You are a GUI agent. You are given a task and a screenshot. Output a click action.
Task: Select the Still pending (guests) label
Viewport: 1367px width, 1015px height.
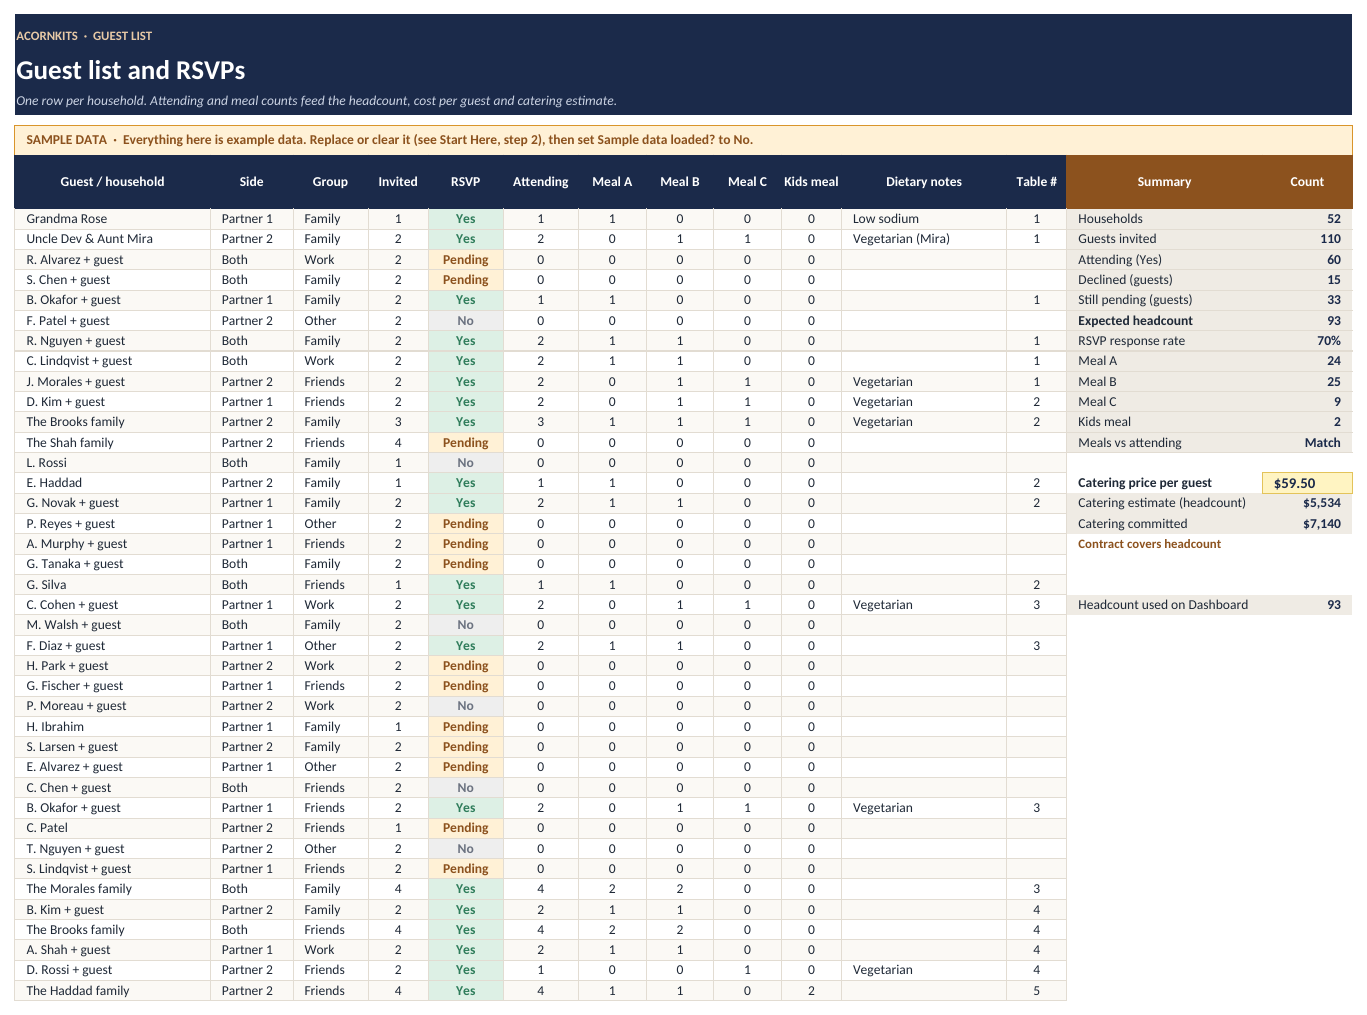[1164, 300]
